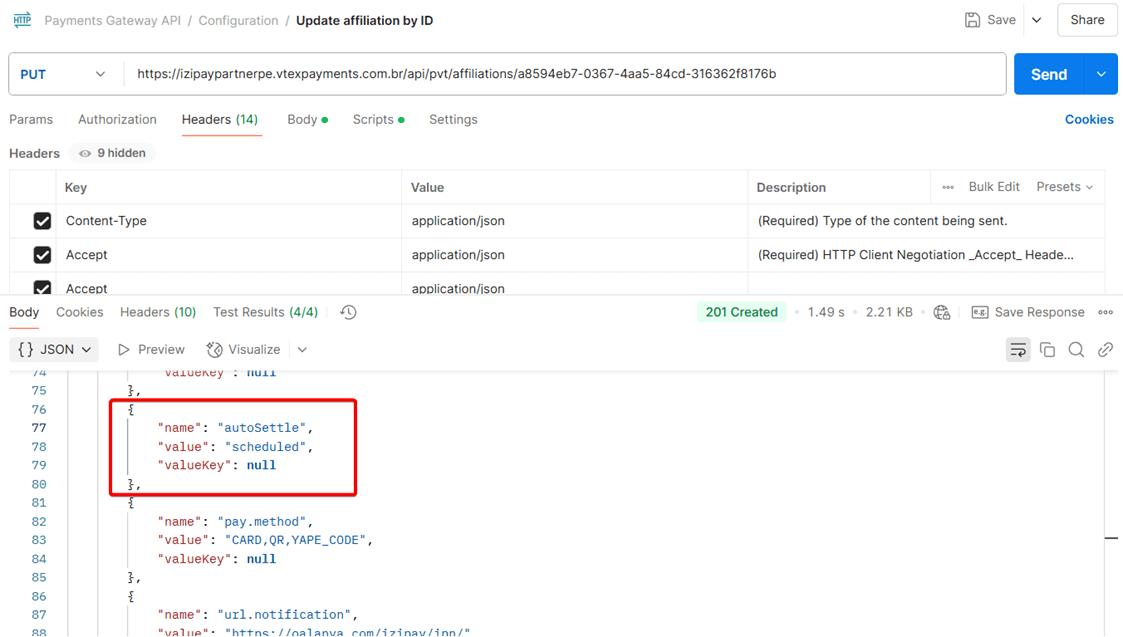
Task: Click "url.notification" on line 87
Action: click(284, 615)
